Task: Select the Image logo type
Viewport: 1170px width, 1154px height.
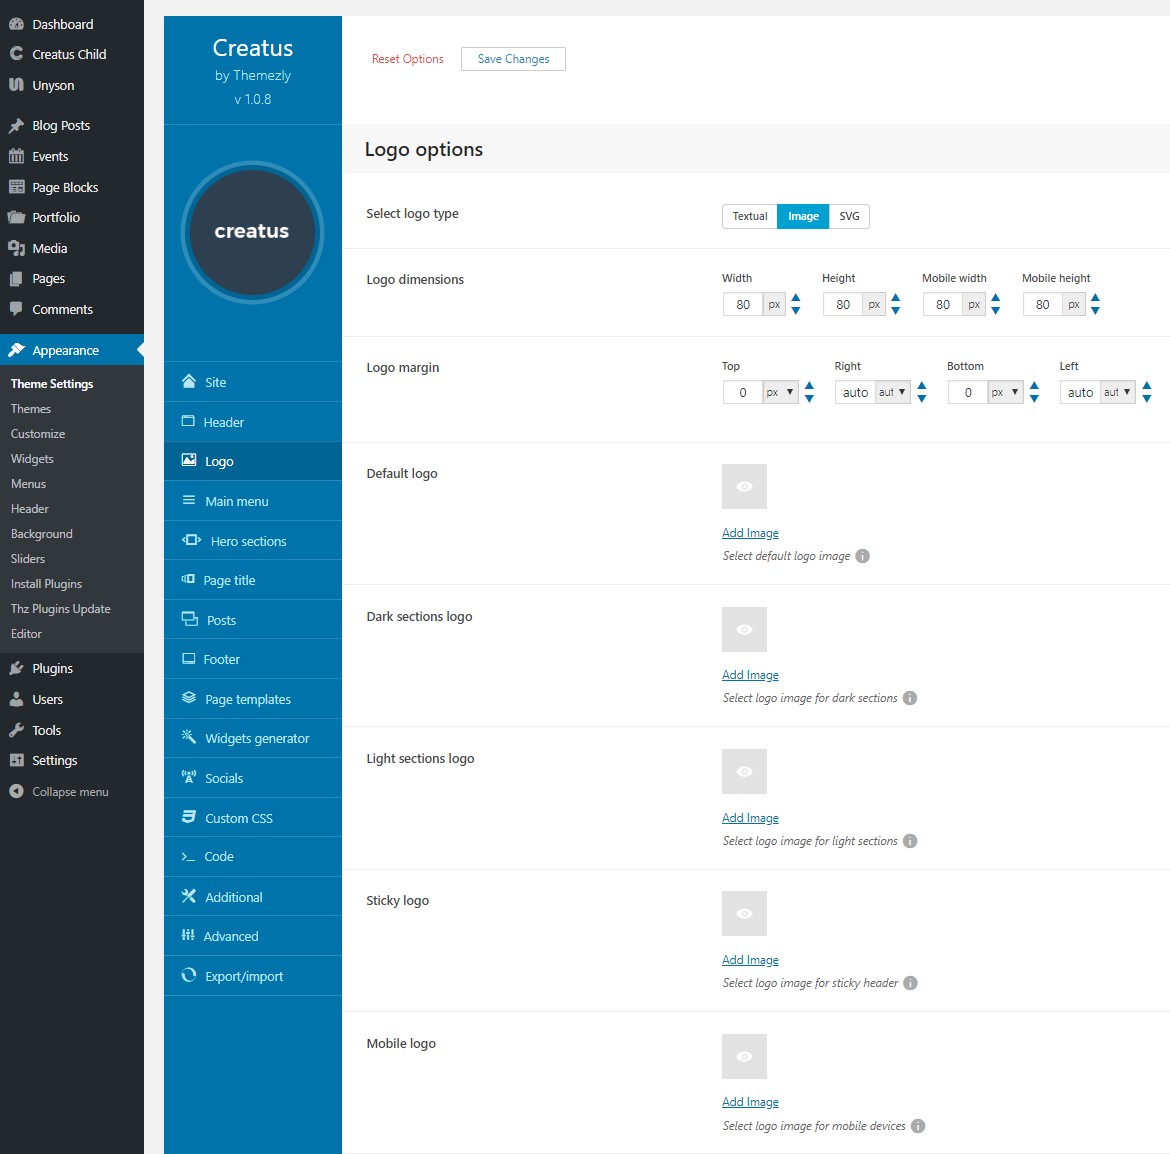Action: [803, 216]
